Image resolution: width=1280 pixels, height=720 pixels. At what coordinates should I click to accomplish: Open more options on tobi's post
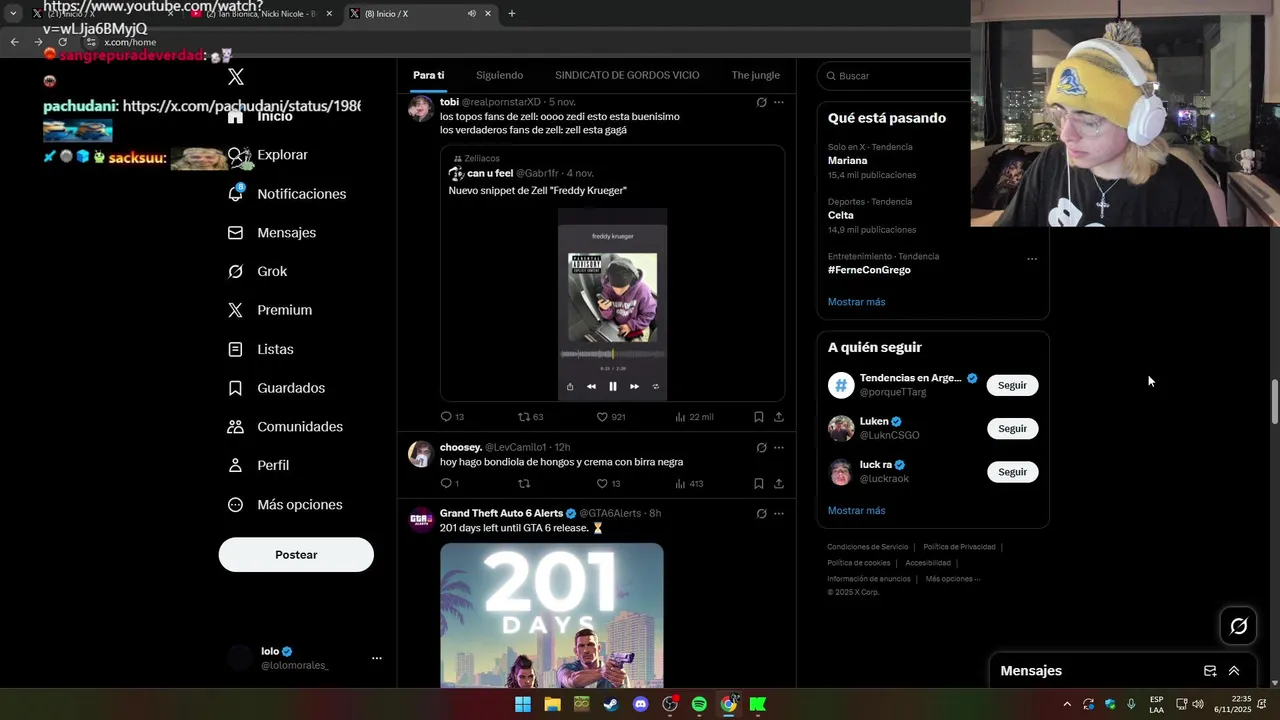coord(779,102)
